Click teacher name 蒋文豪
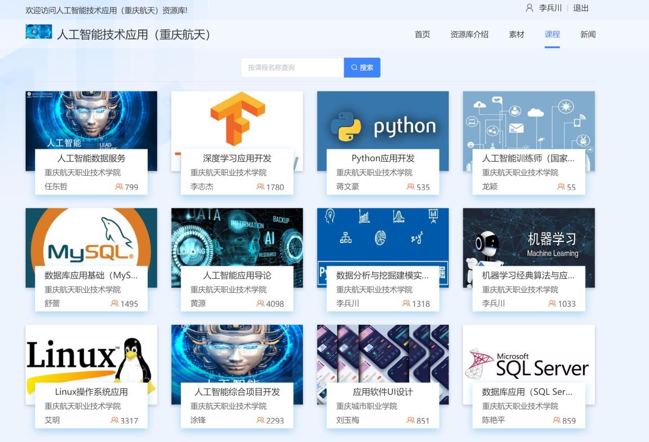The image size is (649, 442). pyautogui.click(x=348, y=187)
